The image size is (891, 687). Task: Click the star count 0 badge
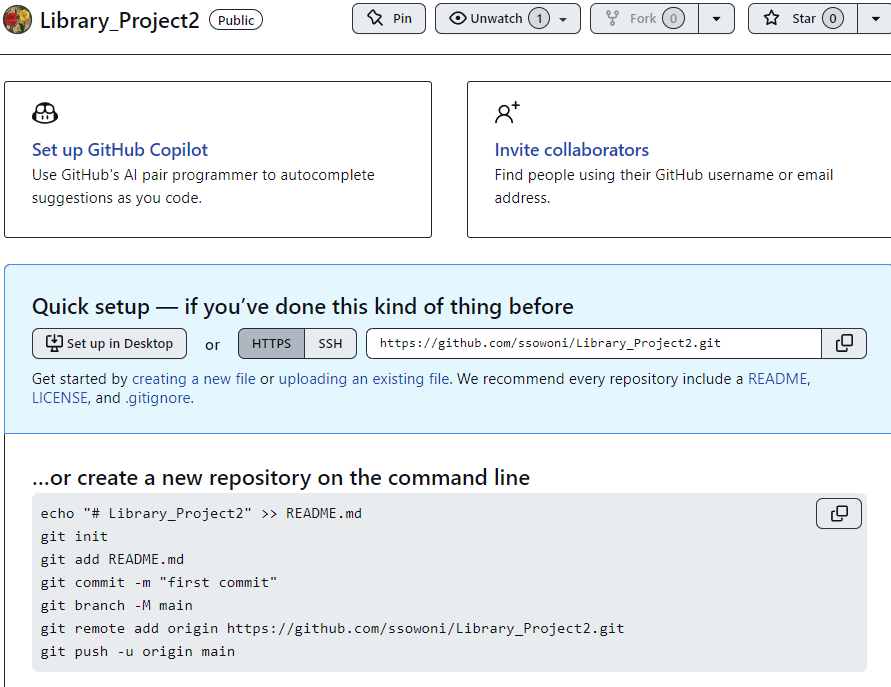tap(832, 19)
